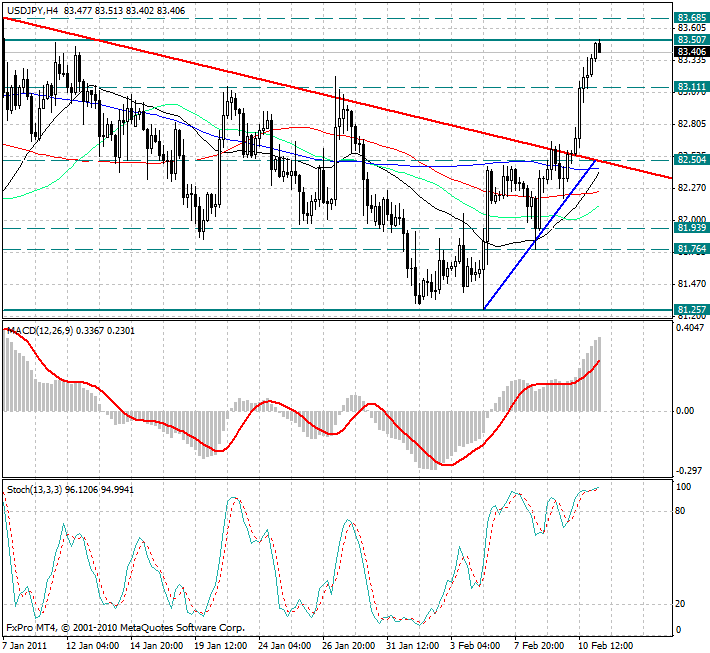This screenshot has width=710, height=653.
Task: Click the 83.685 price level label
Action: coord(692,18)
